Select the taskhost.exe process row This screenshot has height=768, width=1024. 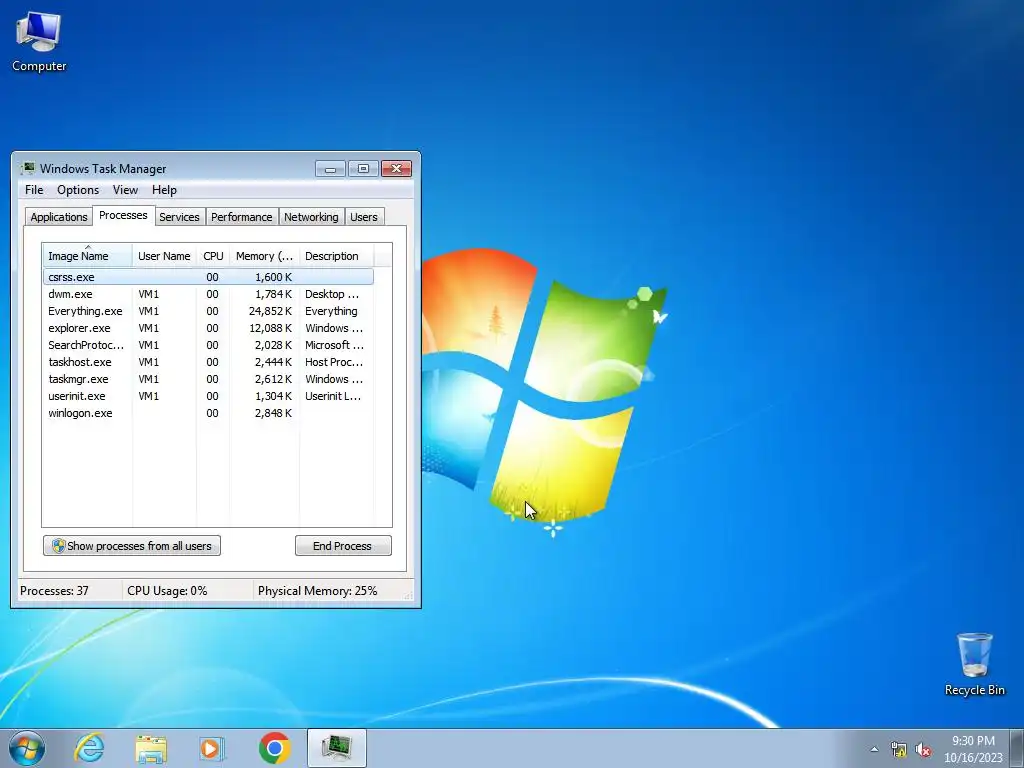coord(208,362)
